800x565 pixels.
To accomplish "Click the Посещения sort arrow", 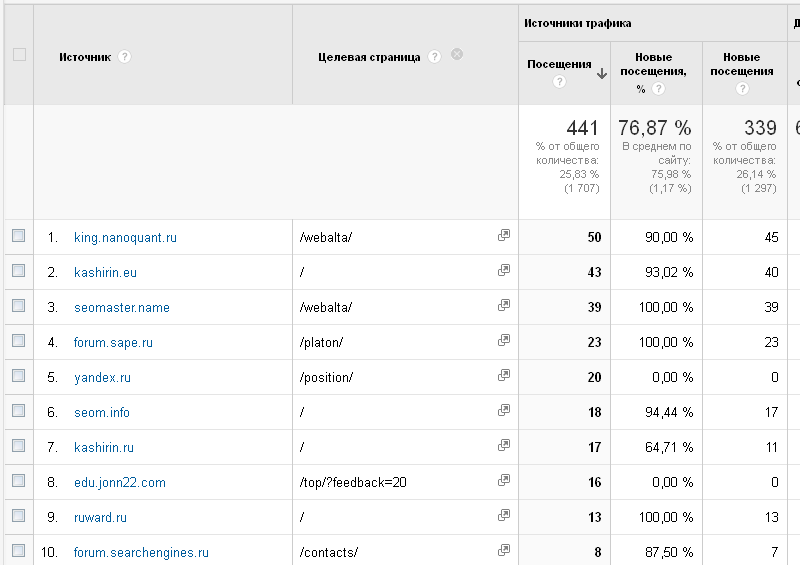I will click(602, 73).
